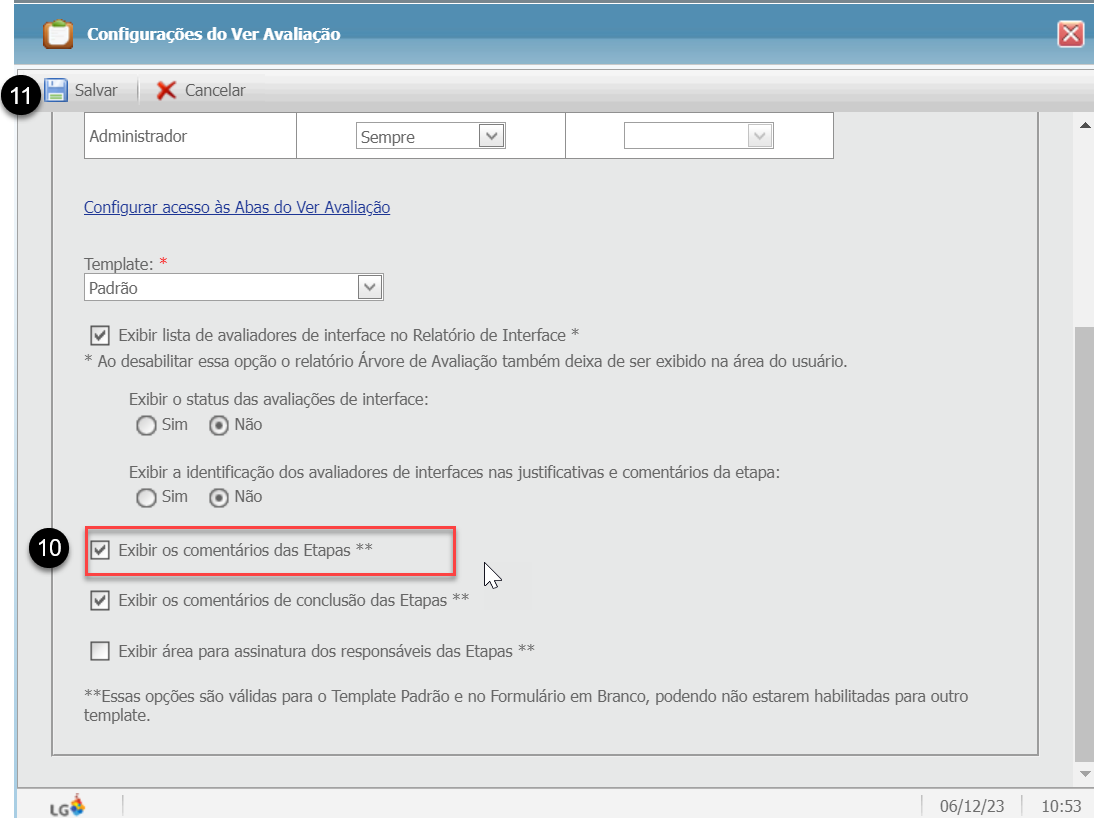Select Não for identificação dos avaliadores de interfaces
Image resolution: width=1094 pixels, height=818 pixels.
[218, 497]
